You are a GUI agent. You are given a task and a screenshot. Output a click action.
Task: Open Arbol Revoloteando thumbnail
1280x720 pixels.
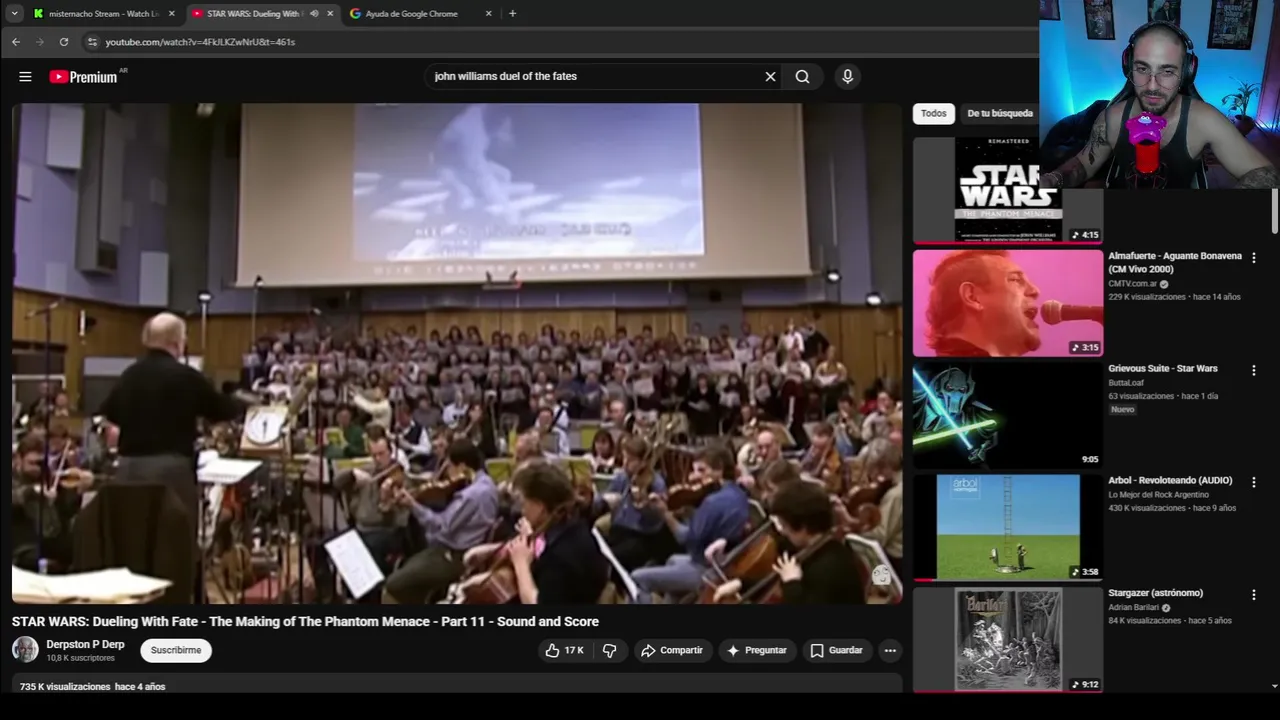coord(1008,527)
